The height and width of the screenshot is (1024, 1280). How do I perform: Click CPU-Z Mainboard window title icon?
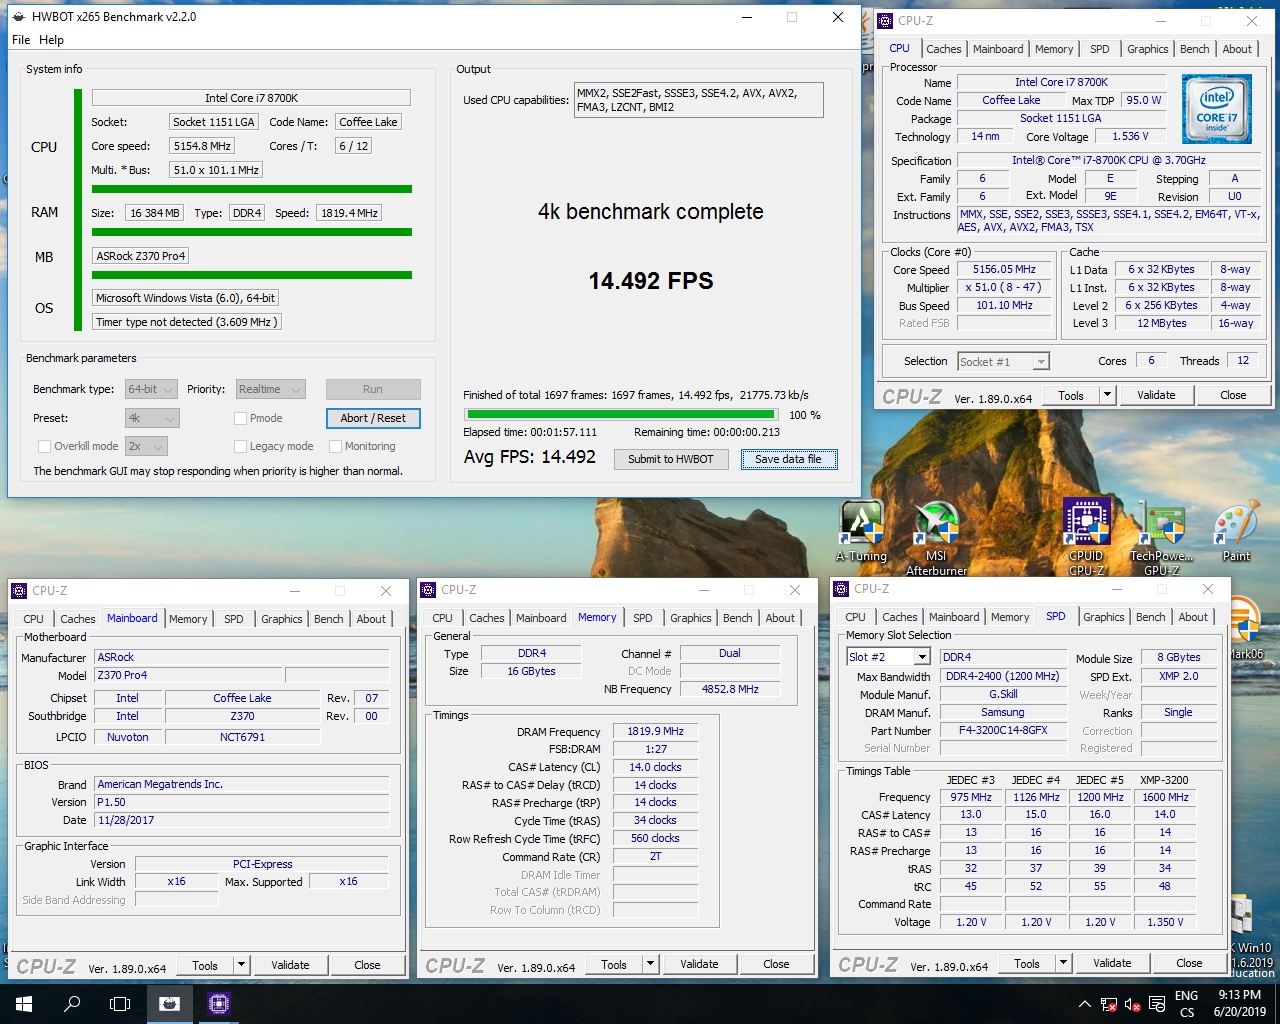tap(19, 591)
